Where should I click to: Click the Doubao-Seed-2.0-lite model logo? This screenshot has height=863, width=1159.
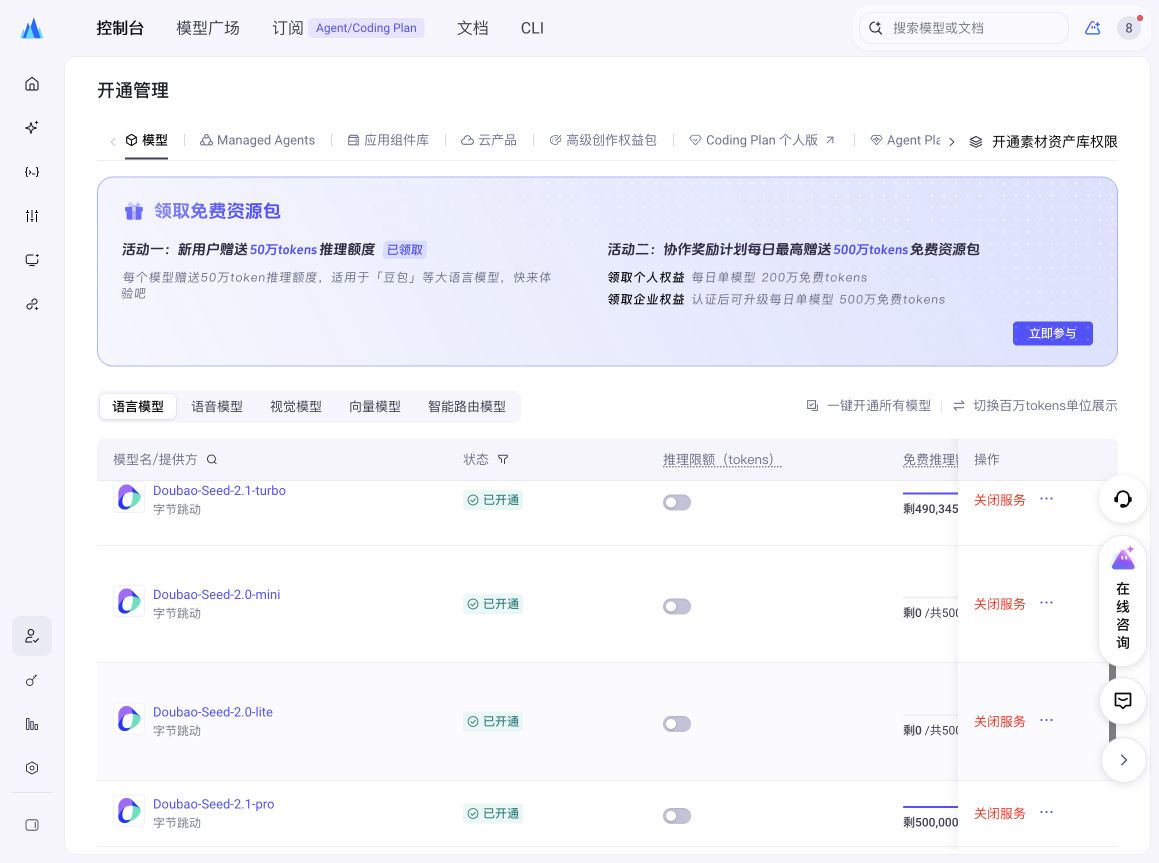(x=129, y=719)
